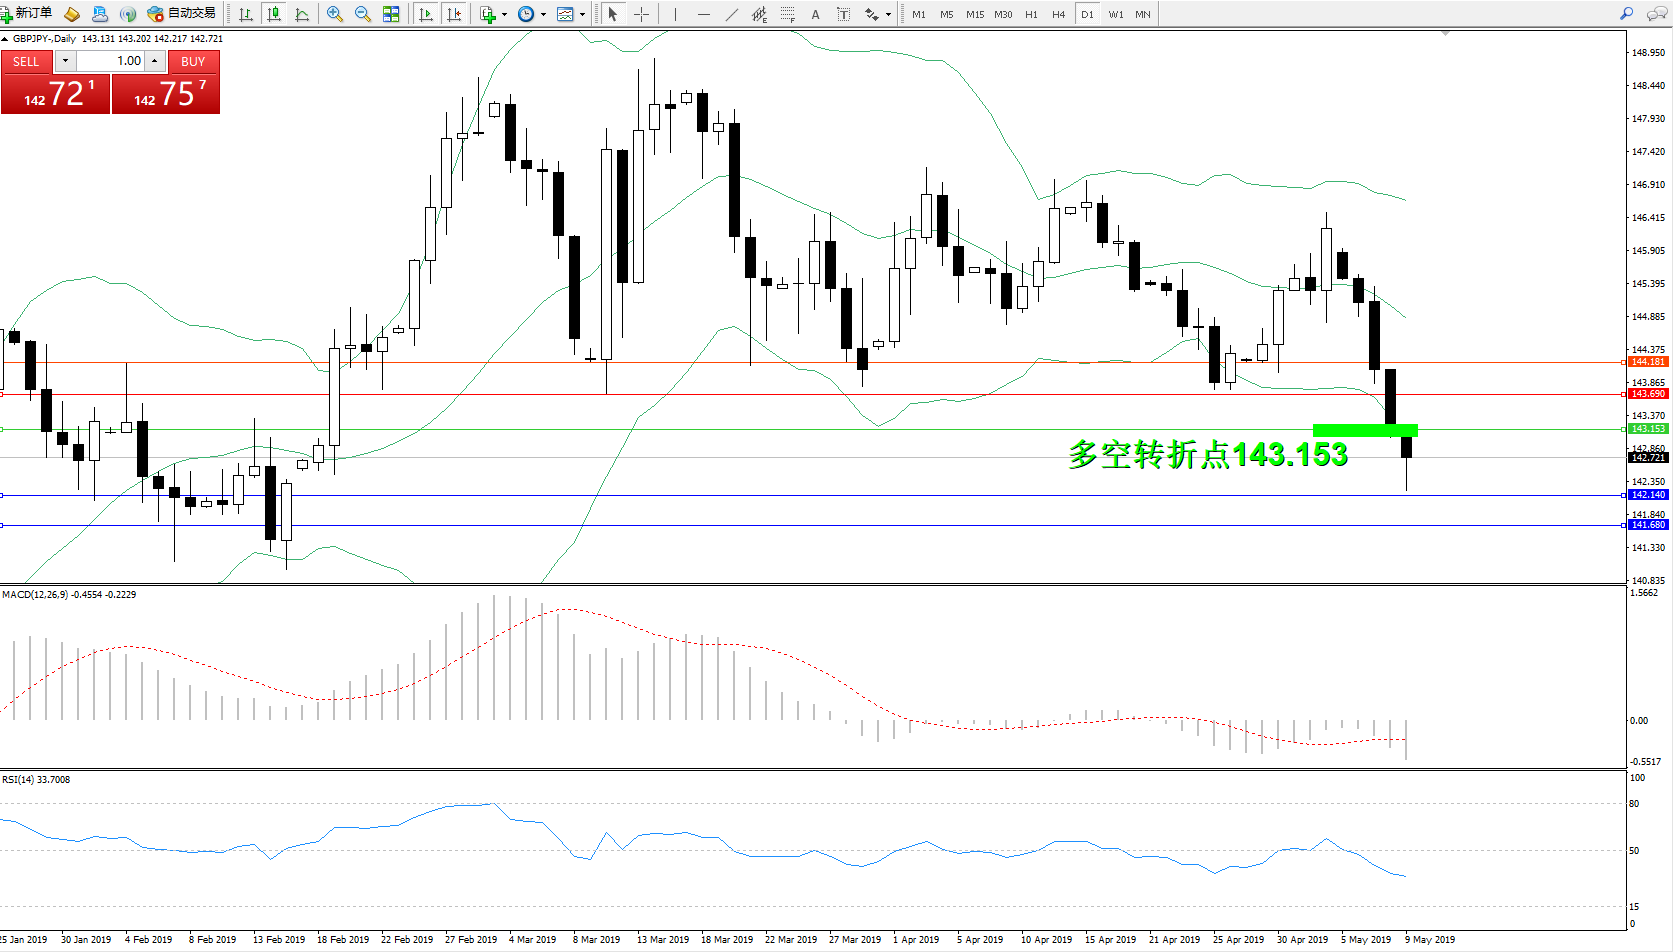1673x952 pixels.
Task: Increase lot volume with up arrow
Action: pyautogui.click(x=155, y=61)
